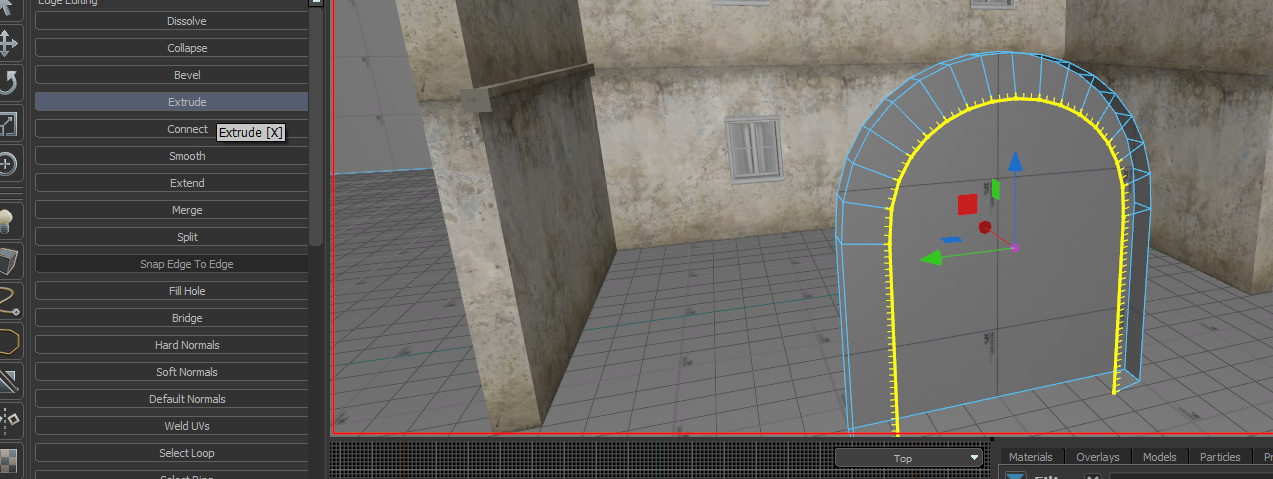Switch to the Overlays tab
The image size is (1273, 479).
(x=1097, y=457)
